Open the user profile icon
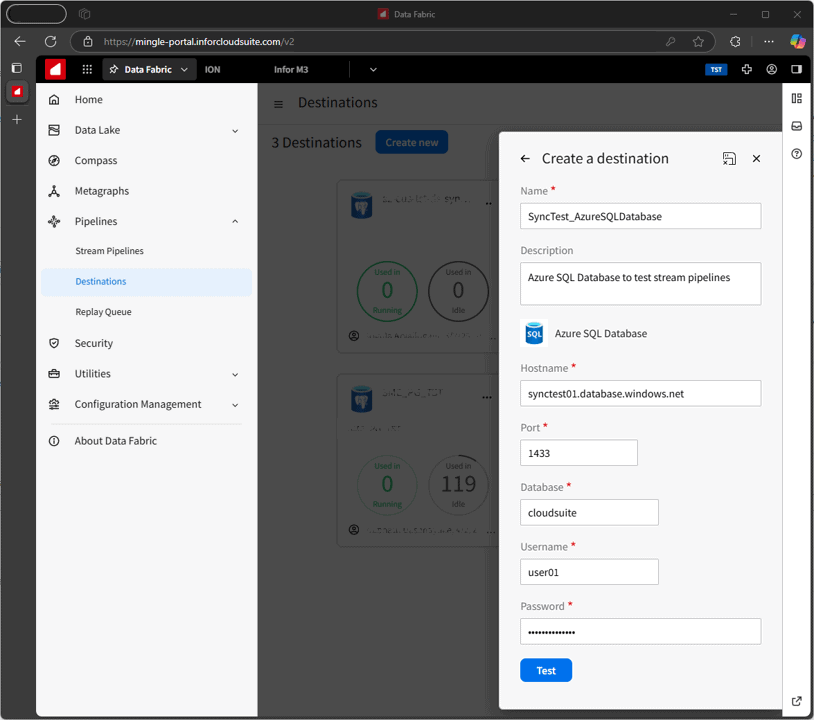 (771, 69)
